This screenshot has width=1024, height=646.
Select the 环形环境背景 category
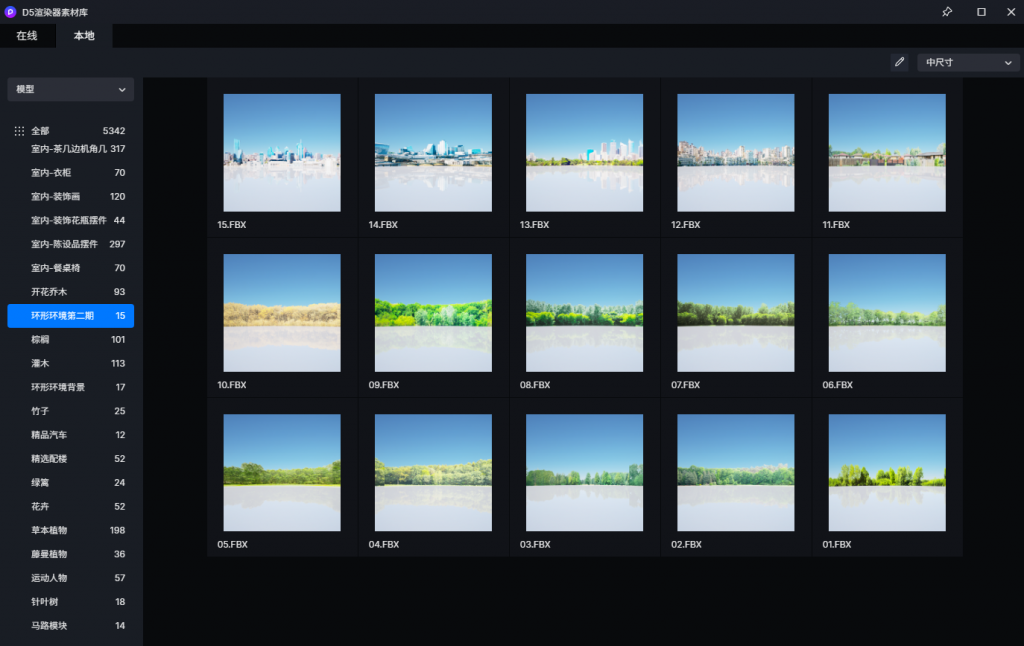[x=71, y=387]
